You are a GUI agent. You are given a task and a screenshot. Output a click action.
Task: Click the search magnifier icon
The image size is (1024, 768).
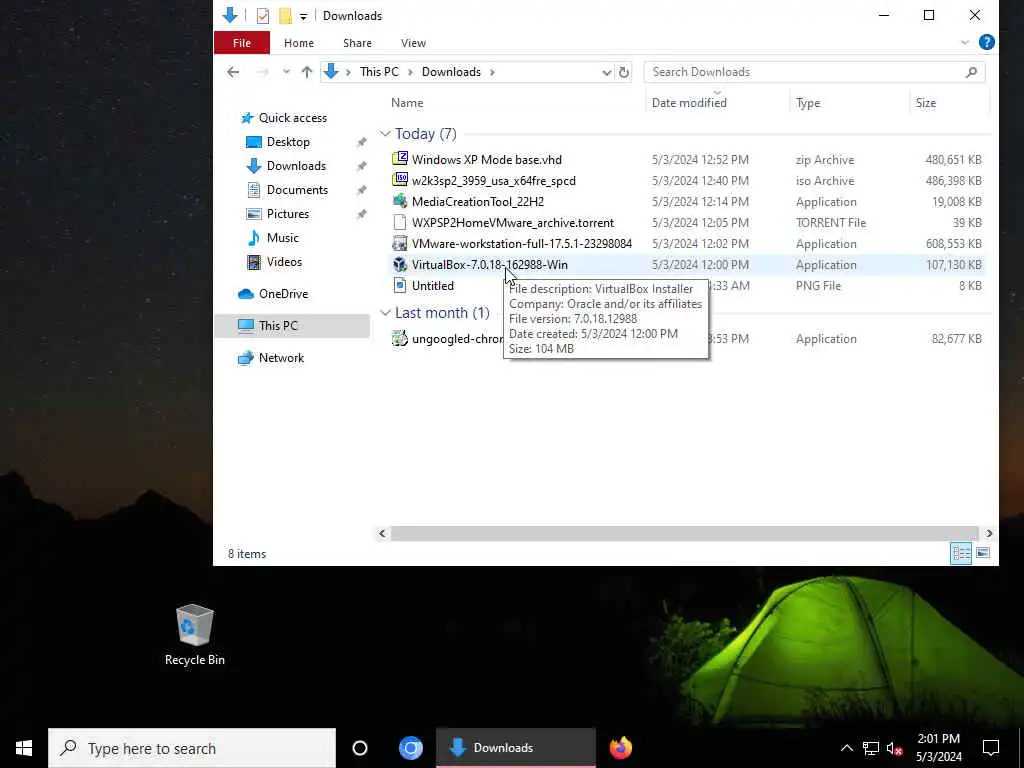click(971, 72)
